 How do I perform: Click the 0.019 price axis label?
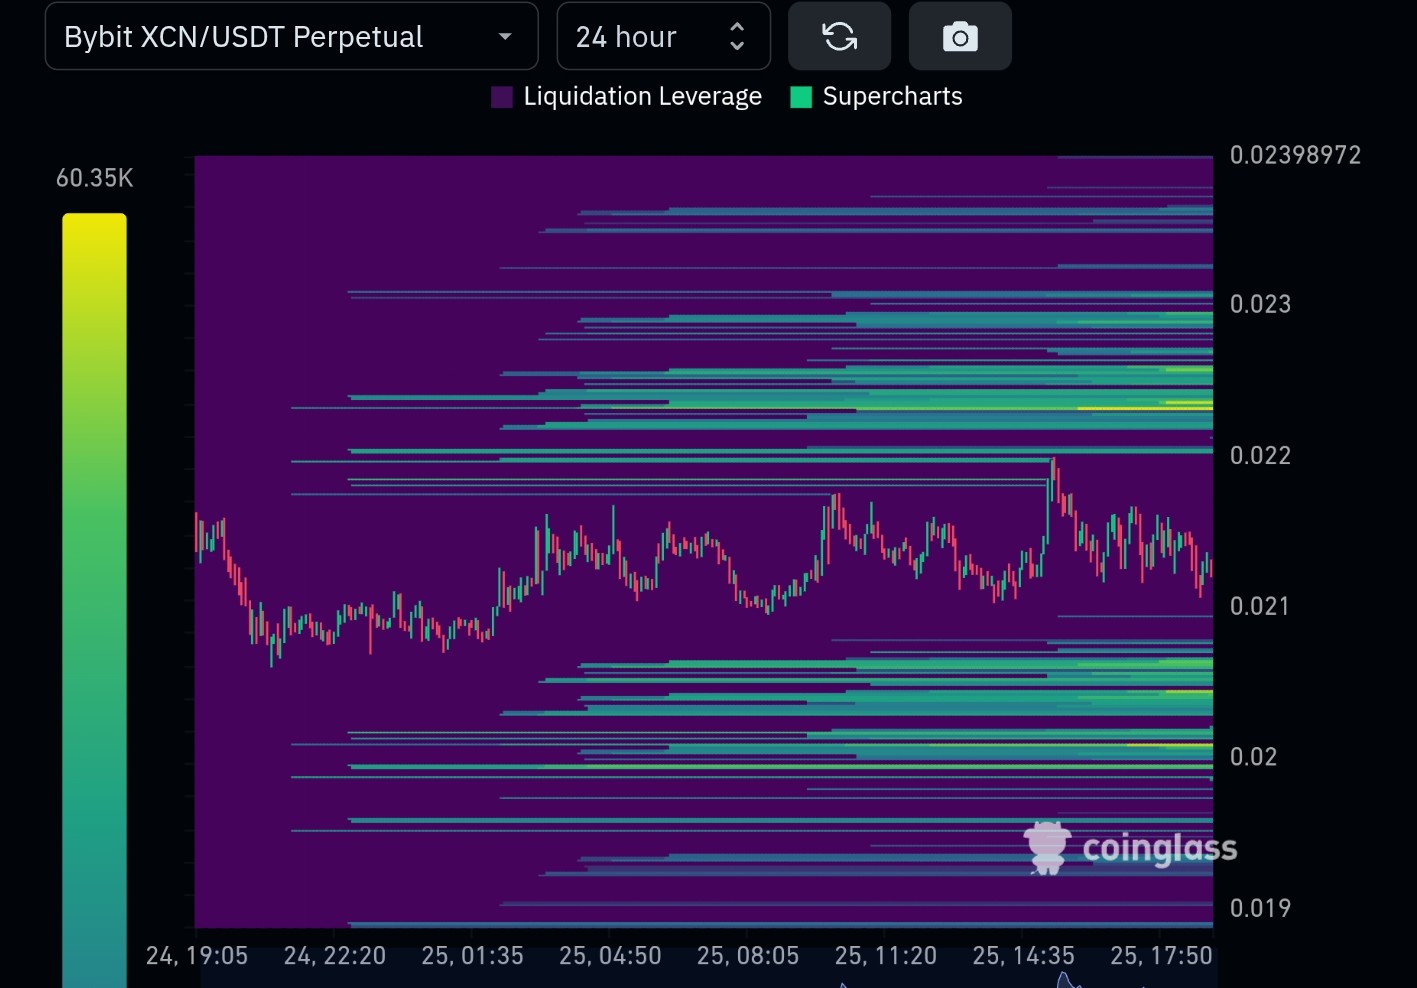(1260, 908)
